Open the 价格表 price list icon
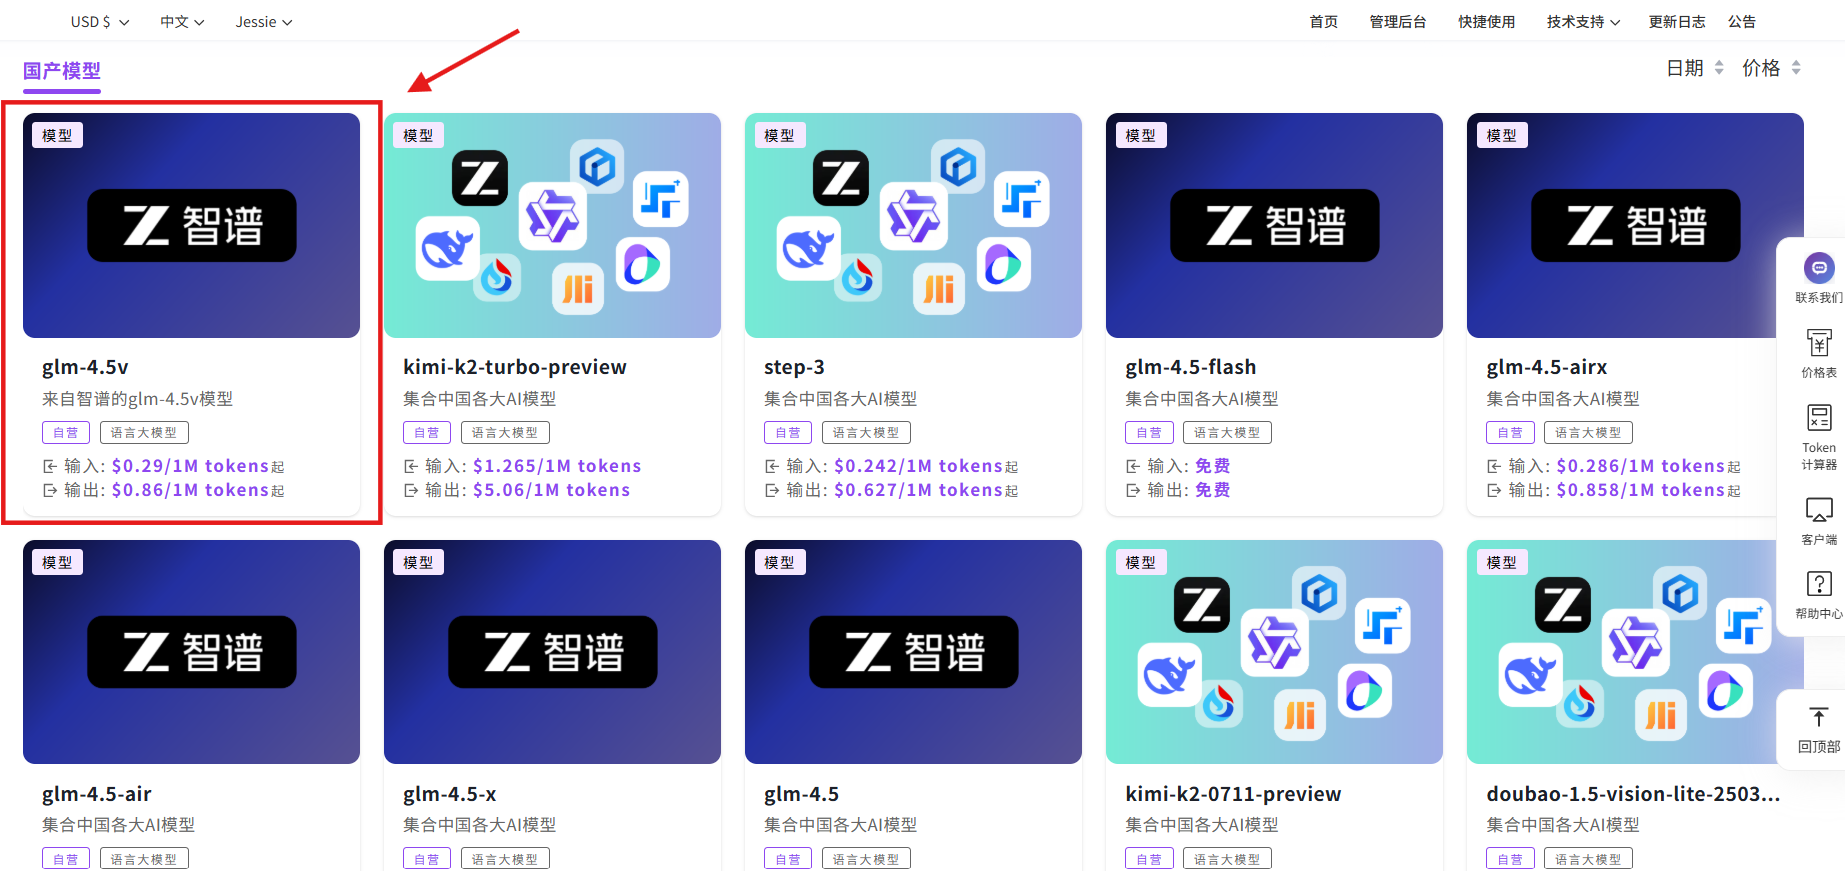The height and width of the screenshot is (871, 1845). tap(1818, 343)
